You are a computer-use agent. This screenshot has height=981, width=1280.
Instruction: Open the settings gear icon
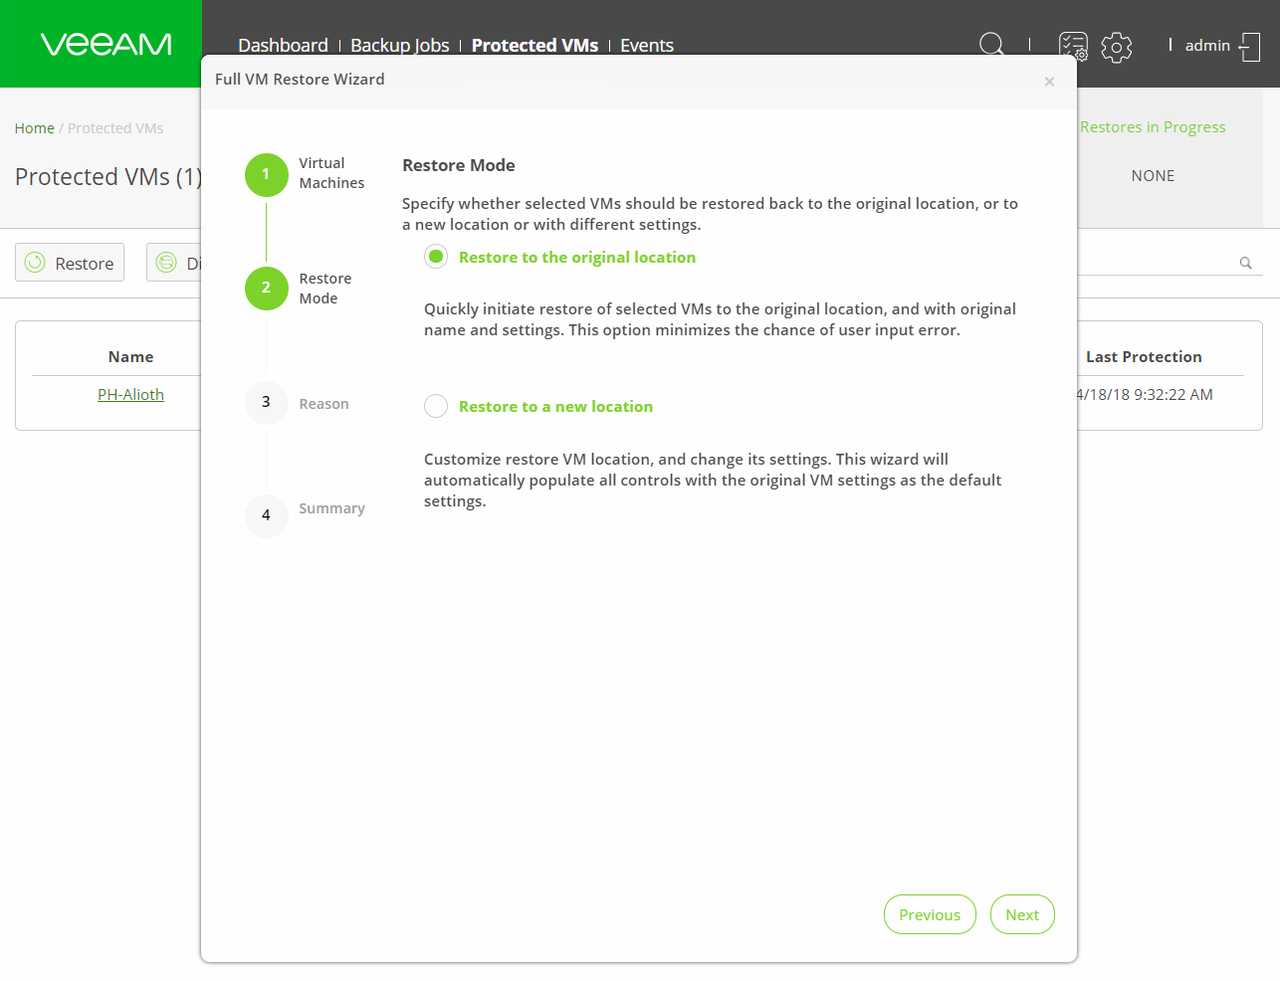1116,47
